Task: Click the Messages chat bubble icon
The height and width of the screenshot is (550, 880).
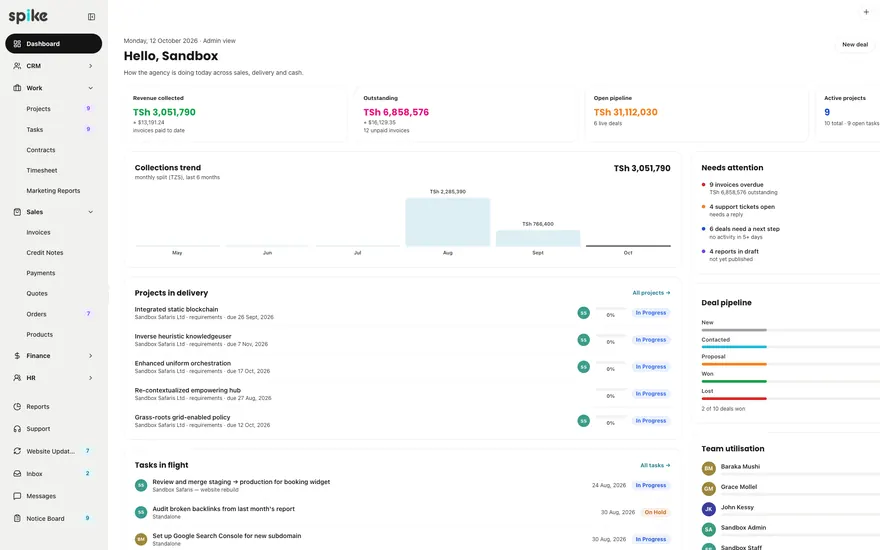Action: coord(17,496)
